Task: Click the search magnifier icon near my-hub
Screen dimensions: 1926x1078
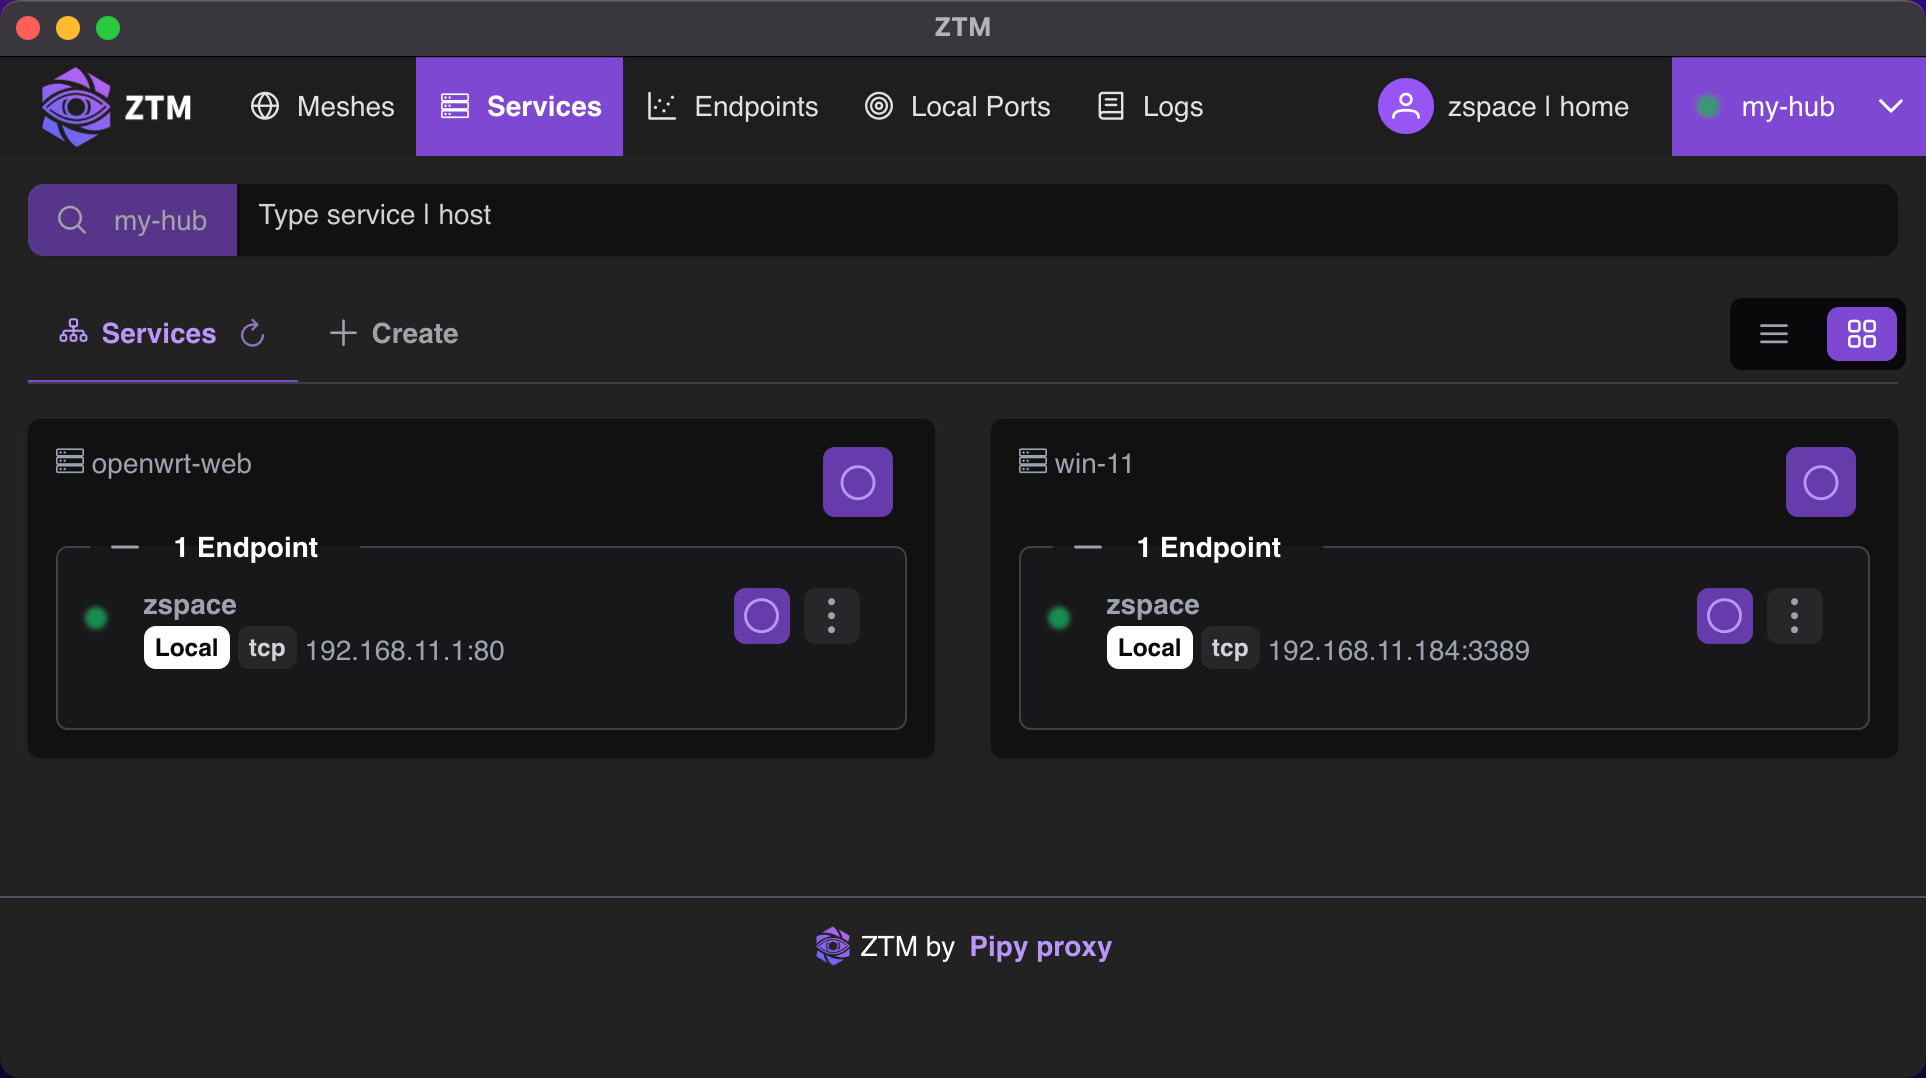Action: tap(72, 220)
